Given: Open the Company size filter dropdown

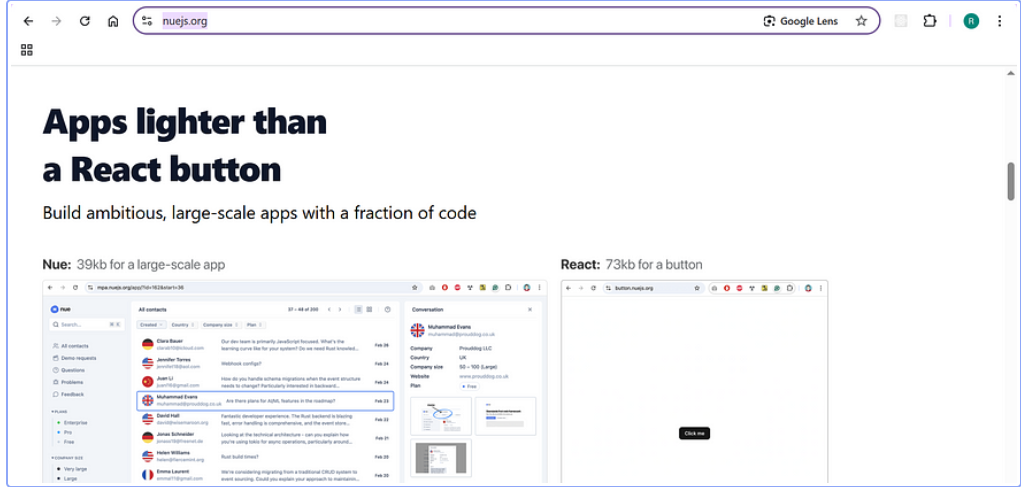Looking at the screenshot, I should (220, 324).
